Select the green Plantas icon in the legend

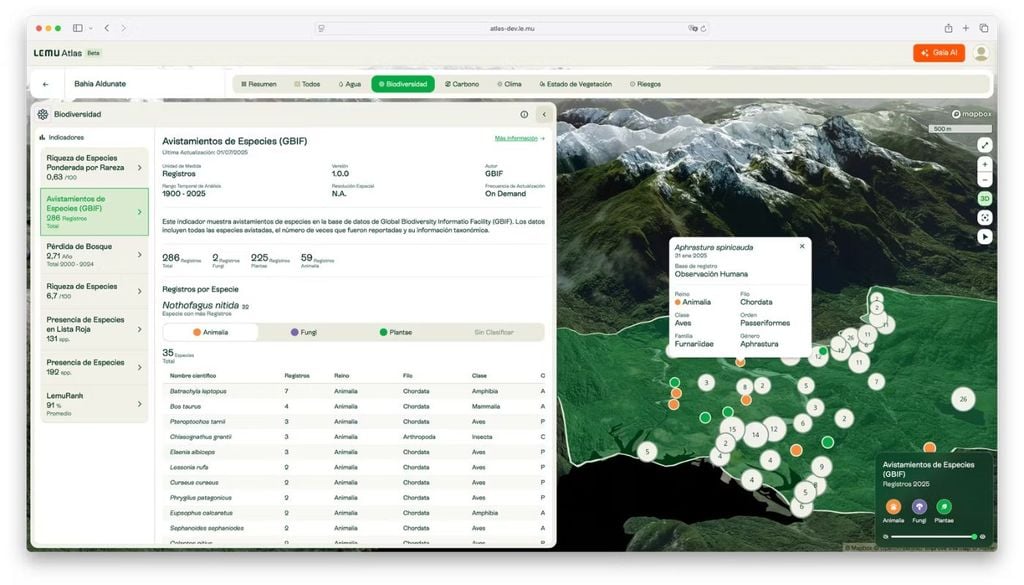coord(944,507)
